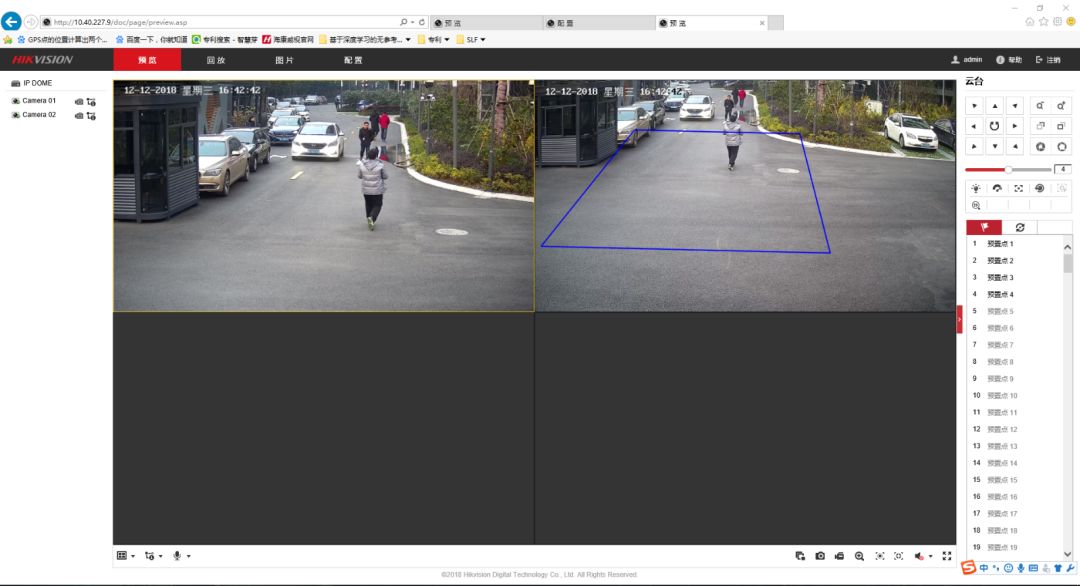Image resolution: width=1080 pixels, height=586 pixels.
Task: Capture a snapshot with the camera icon
Action: click(x=820, y=556)
